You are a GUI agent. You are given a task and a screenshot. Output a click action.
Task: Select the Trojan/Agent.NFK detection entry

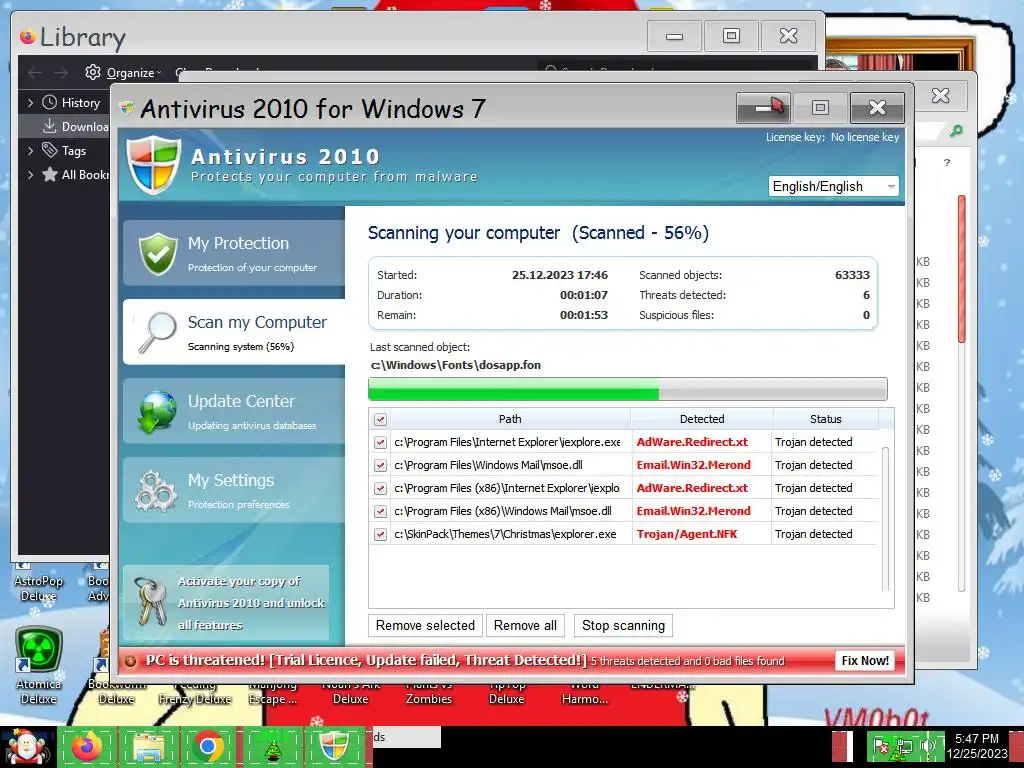tap(686, 534)
